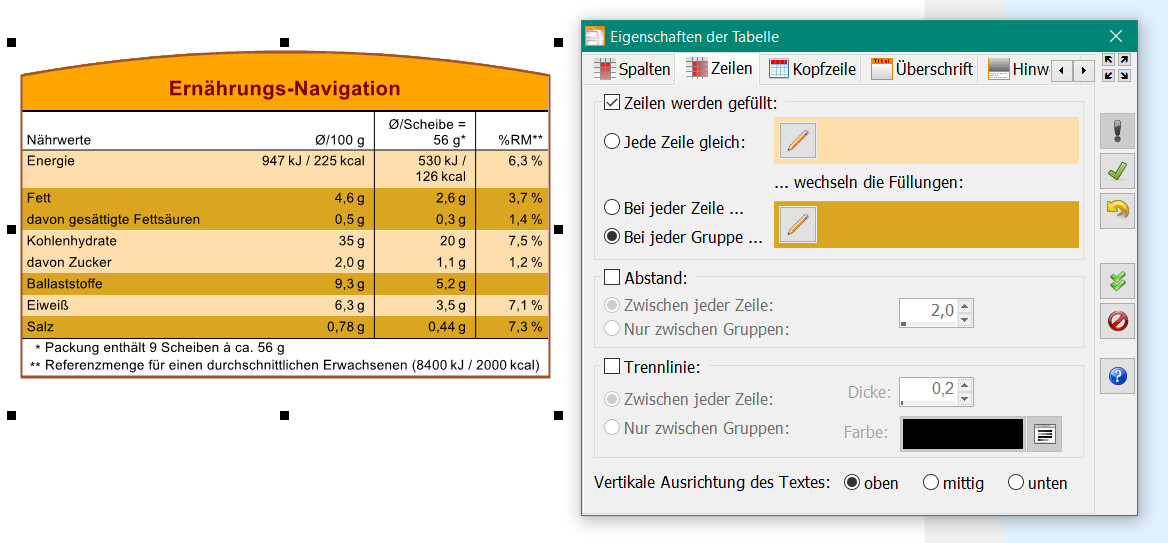This screenshot has height=543, width=1168.
Task: Uncheck 'Zeilen werden gefüllt' checkbox
Action: (612, 102)
